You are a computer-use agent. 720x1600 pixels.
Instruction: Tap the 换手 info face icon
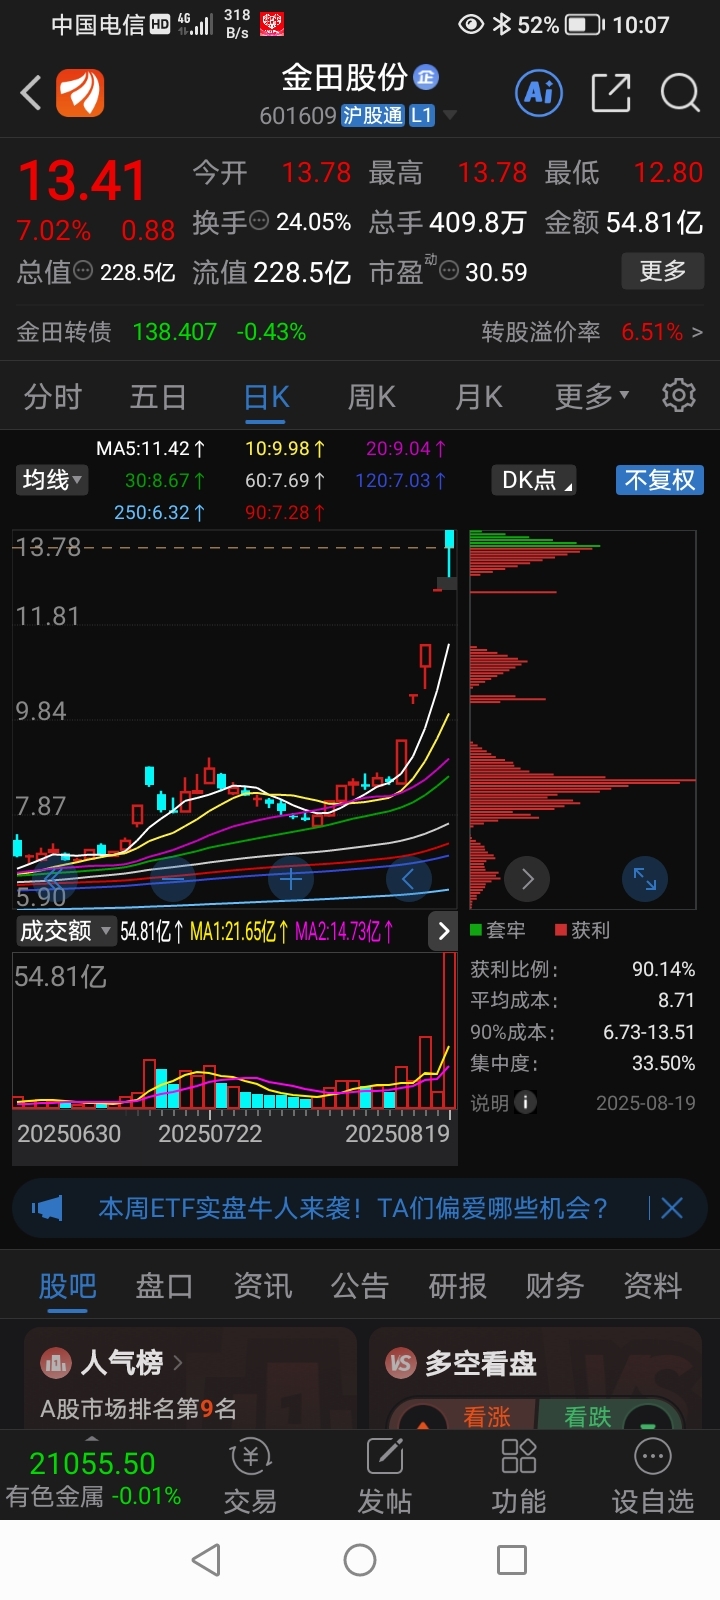click(x=259, y=220)
